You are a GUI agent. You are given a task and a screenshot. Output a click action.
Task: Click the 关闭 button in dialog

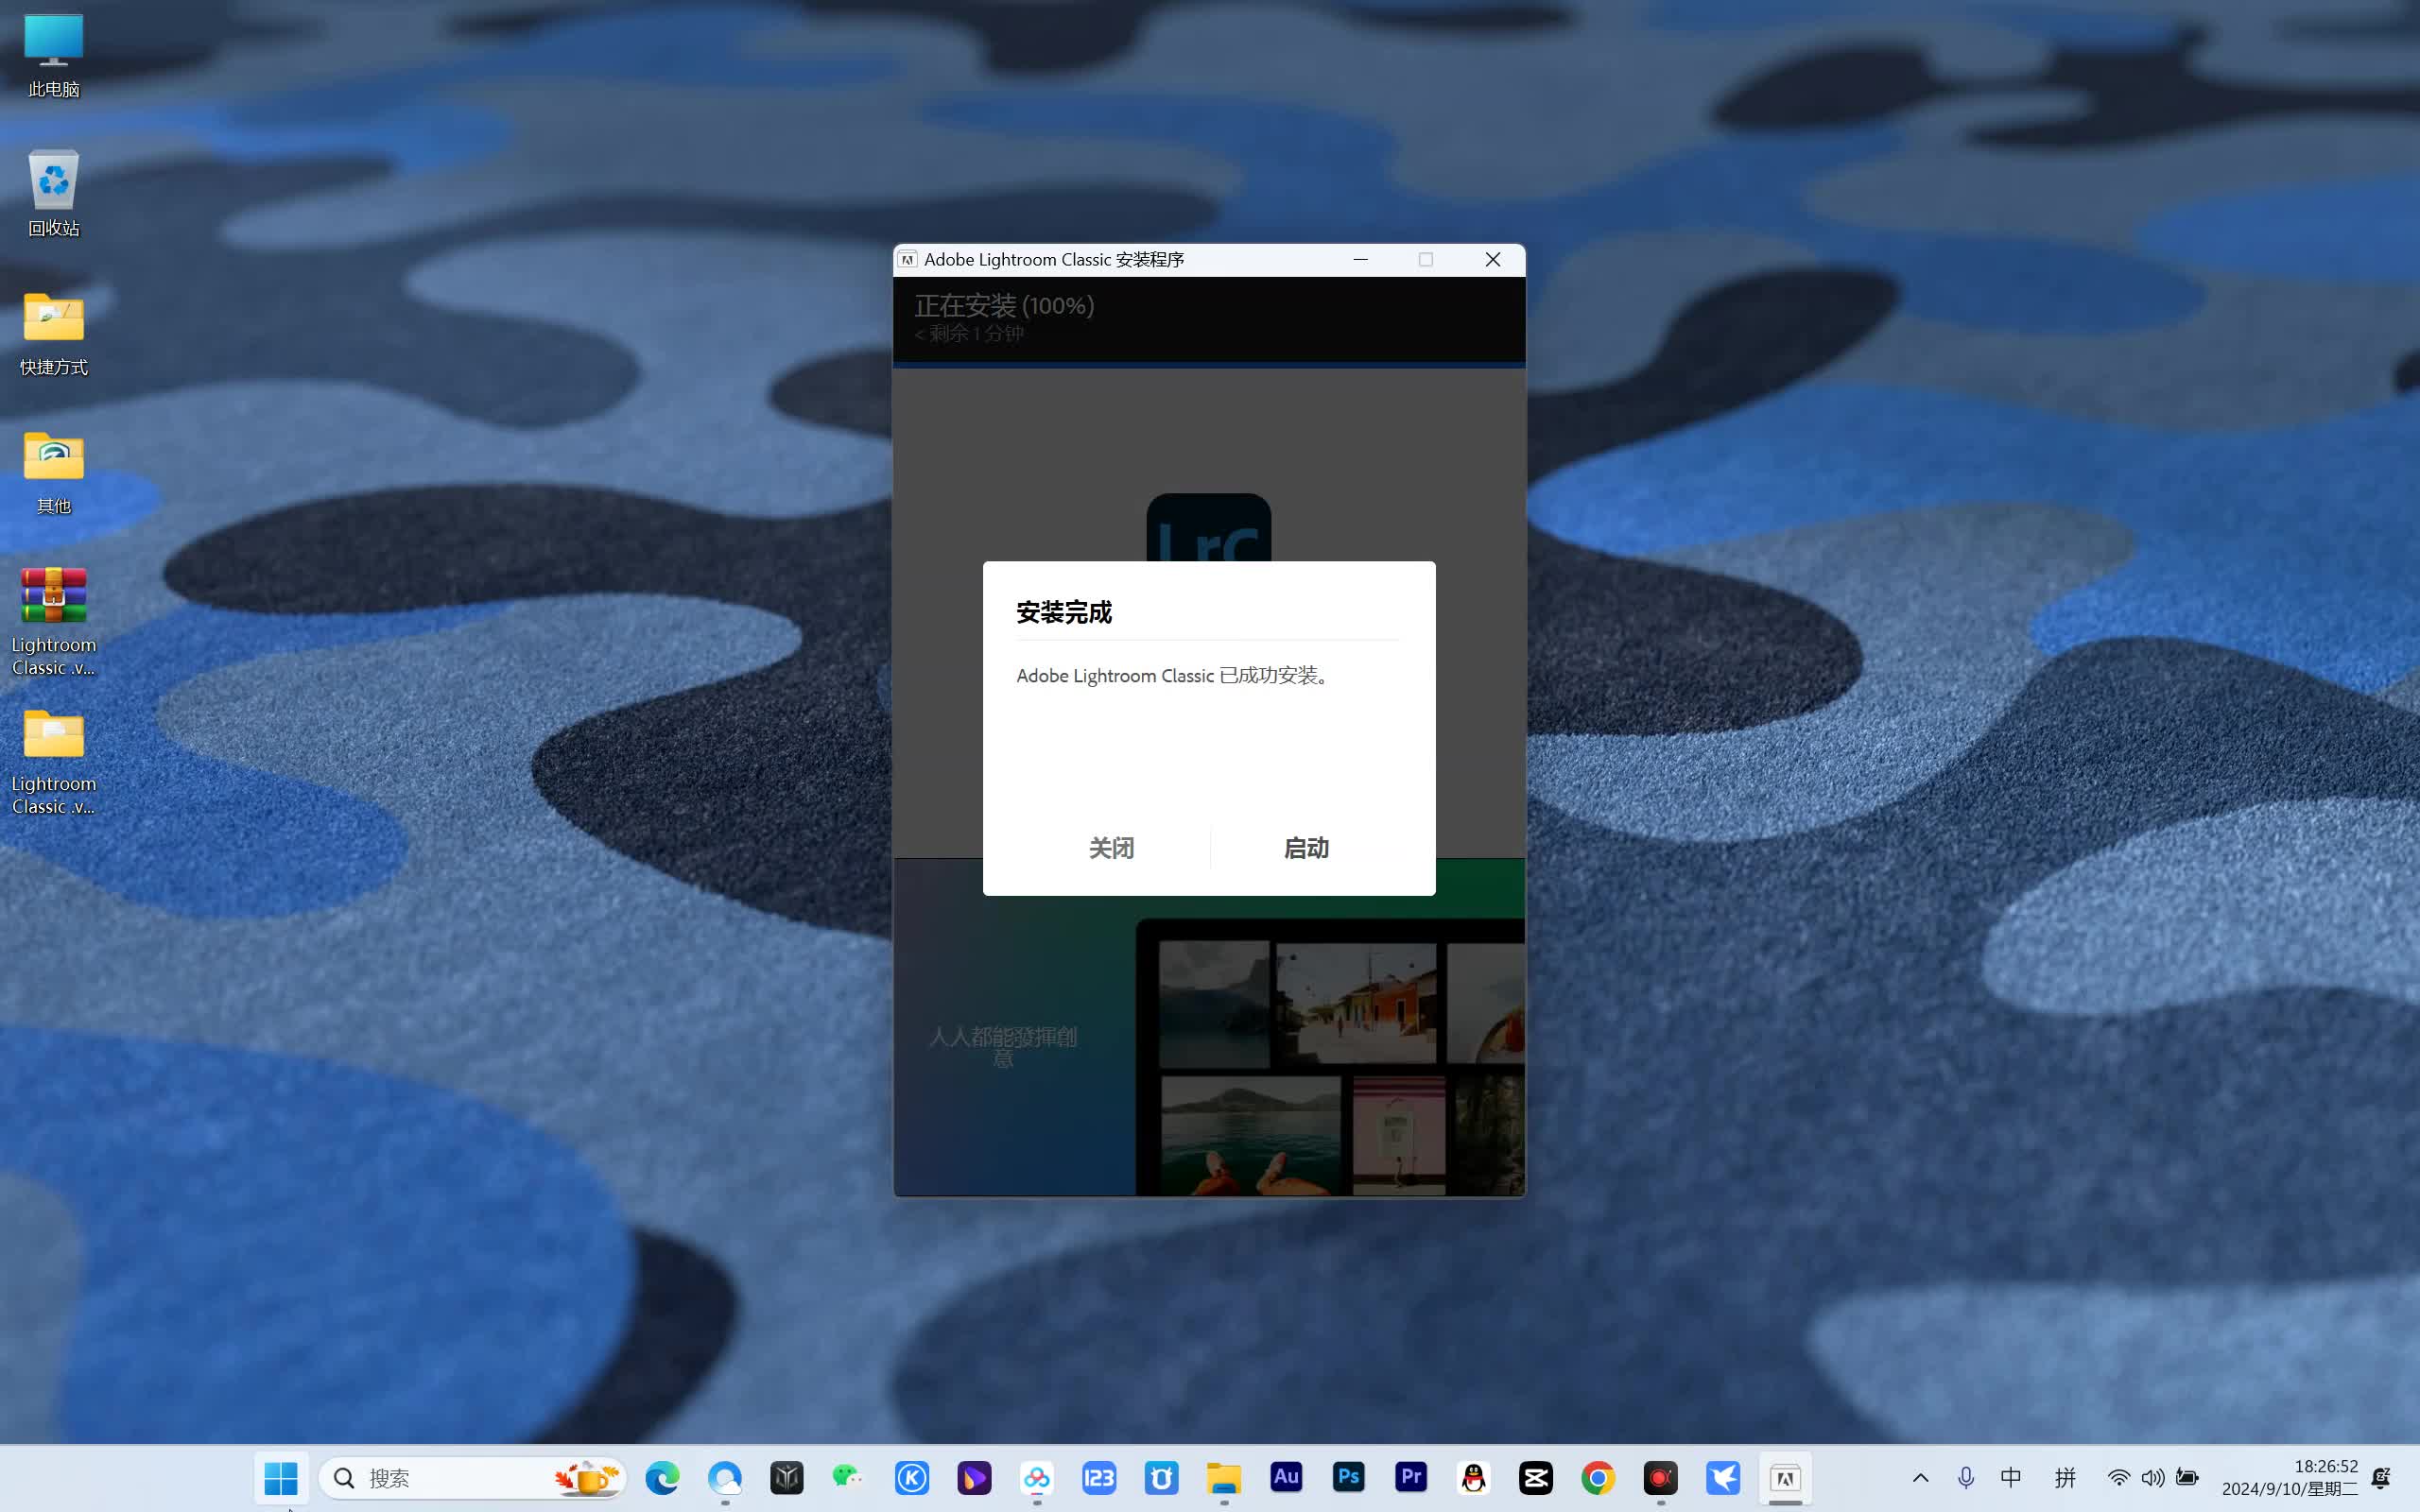tap(1110, 848)
